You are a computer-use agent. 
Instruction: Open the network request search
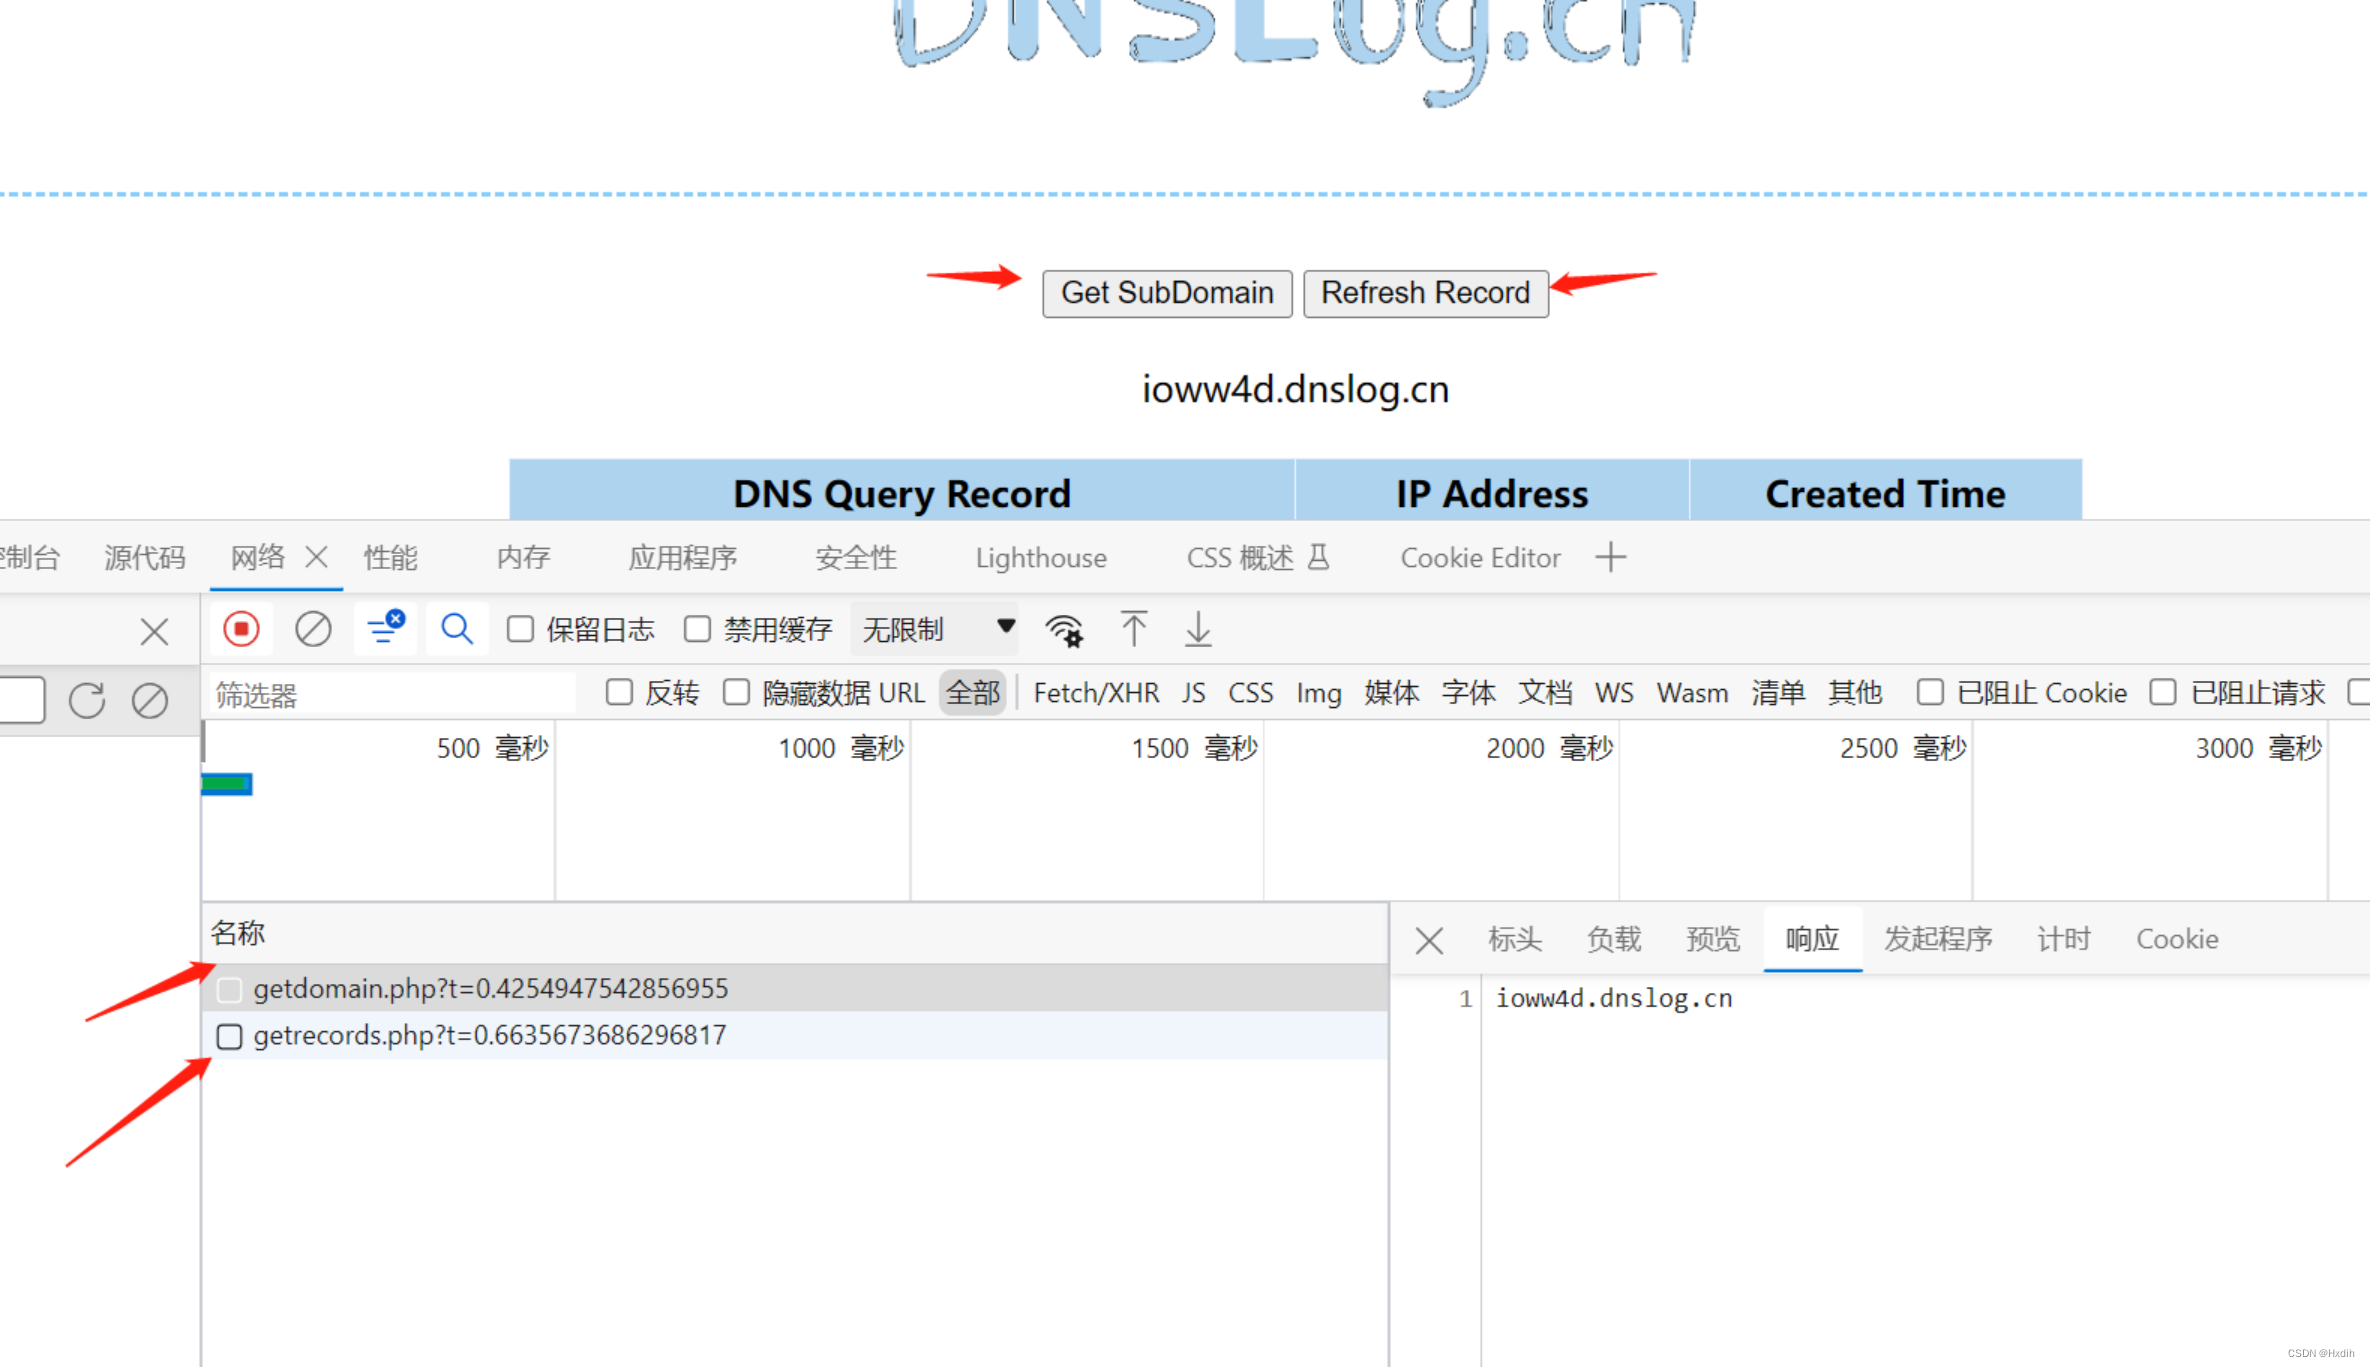[x=457, y=629]
